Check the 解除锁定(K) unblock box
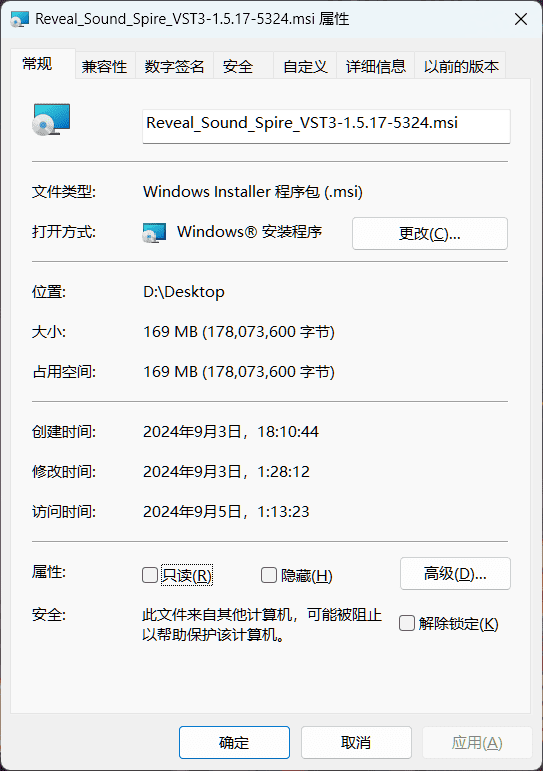This screenshot has width=543, height=771. click(407, 623)
